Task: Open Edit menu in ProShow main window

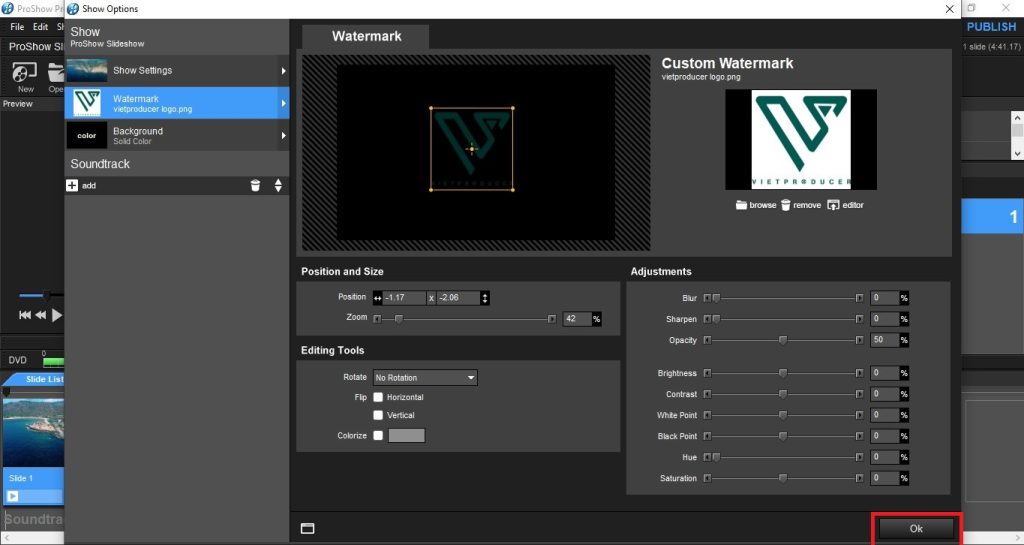Action: (x=40, y=27)
